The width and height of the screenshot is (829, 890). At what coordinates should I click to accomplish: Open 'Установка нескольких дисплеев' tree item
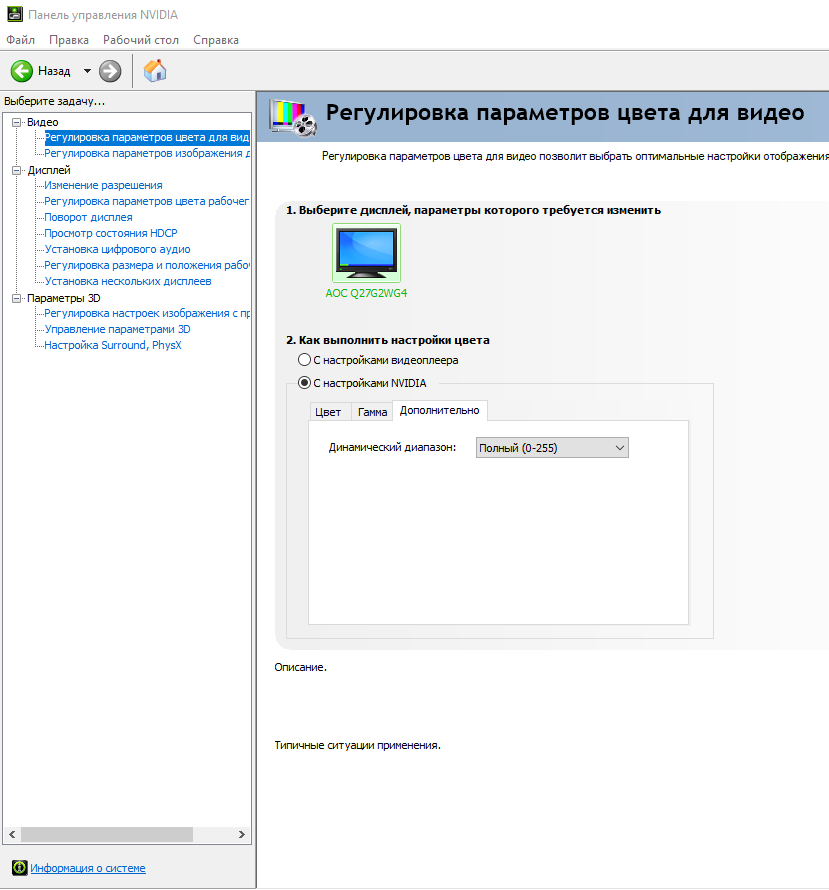(x=128, y=281)
